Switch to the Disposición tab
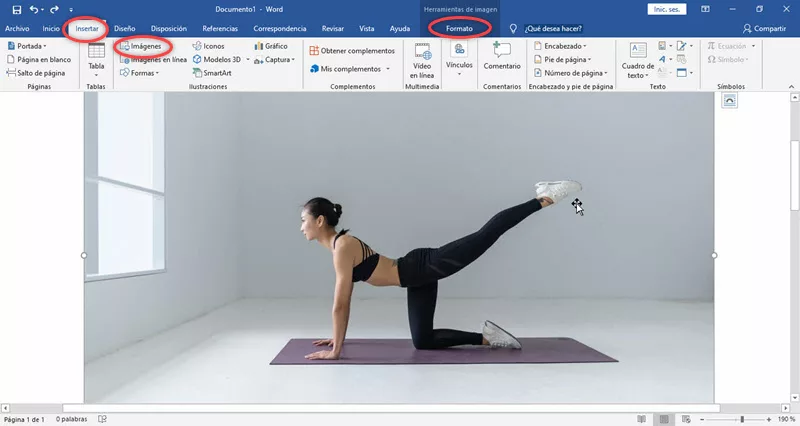This screenshot has height=426, width=800. point(169,29)
